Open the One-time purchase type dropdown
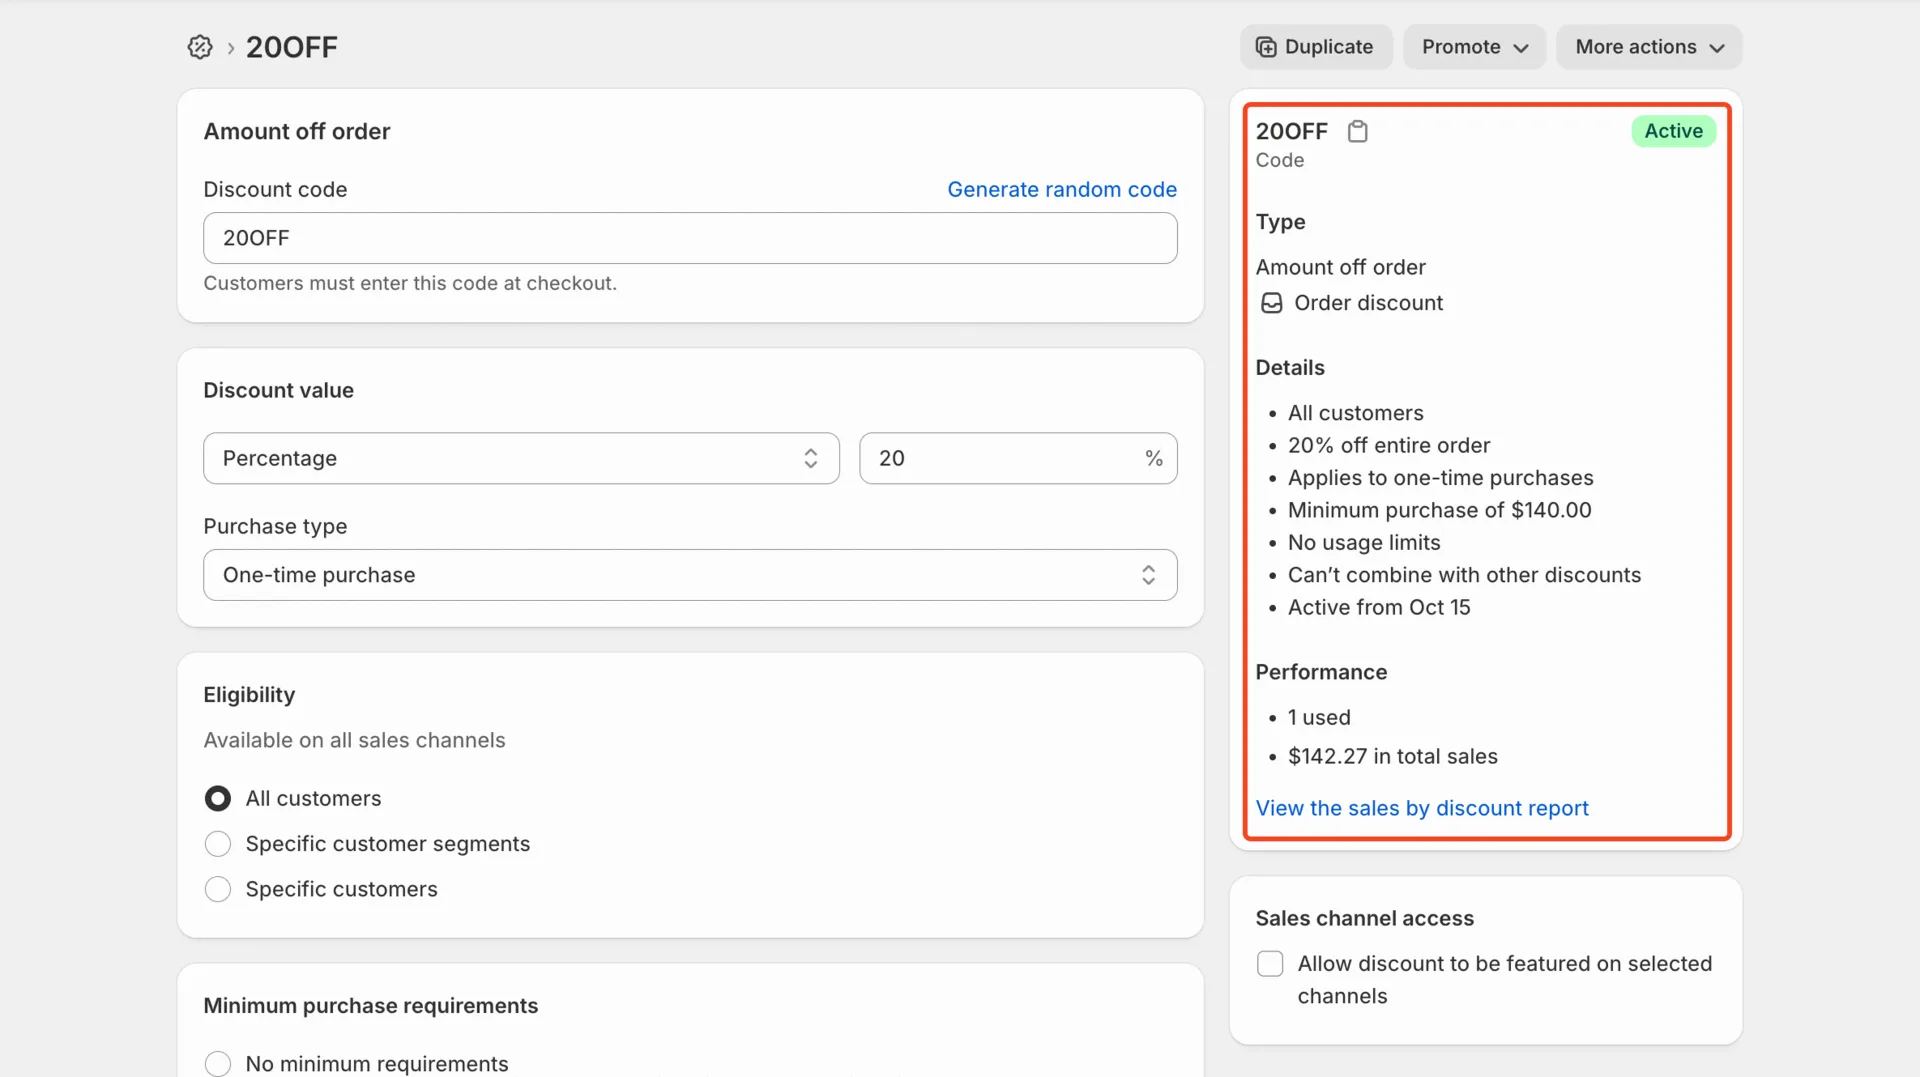 click(x=689, y=575)
